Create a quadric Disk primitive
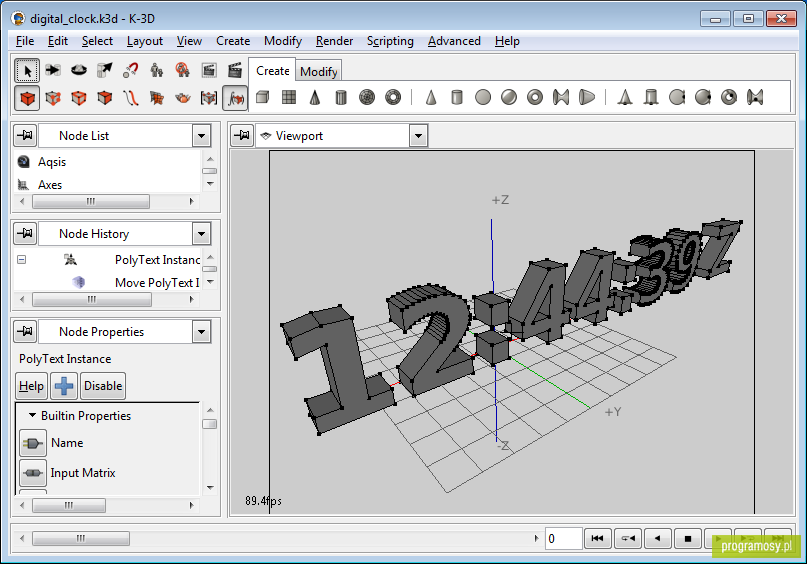Screen dimensions: 807x564 coord(483,97)
